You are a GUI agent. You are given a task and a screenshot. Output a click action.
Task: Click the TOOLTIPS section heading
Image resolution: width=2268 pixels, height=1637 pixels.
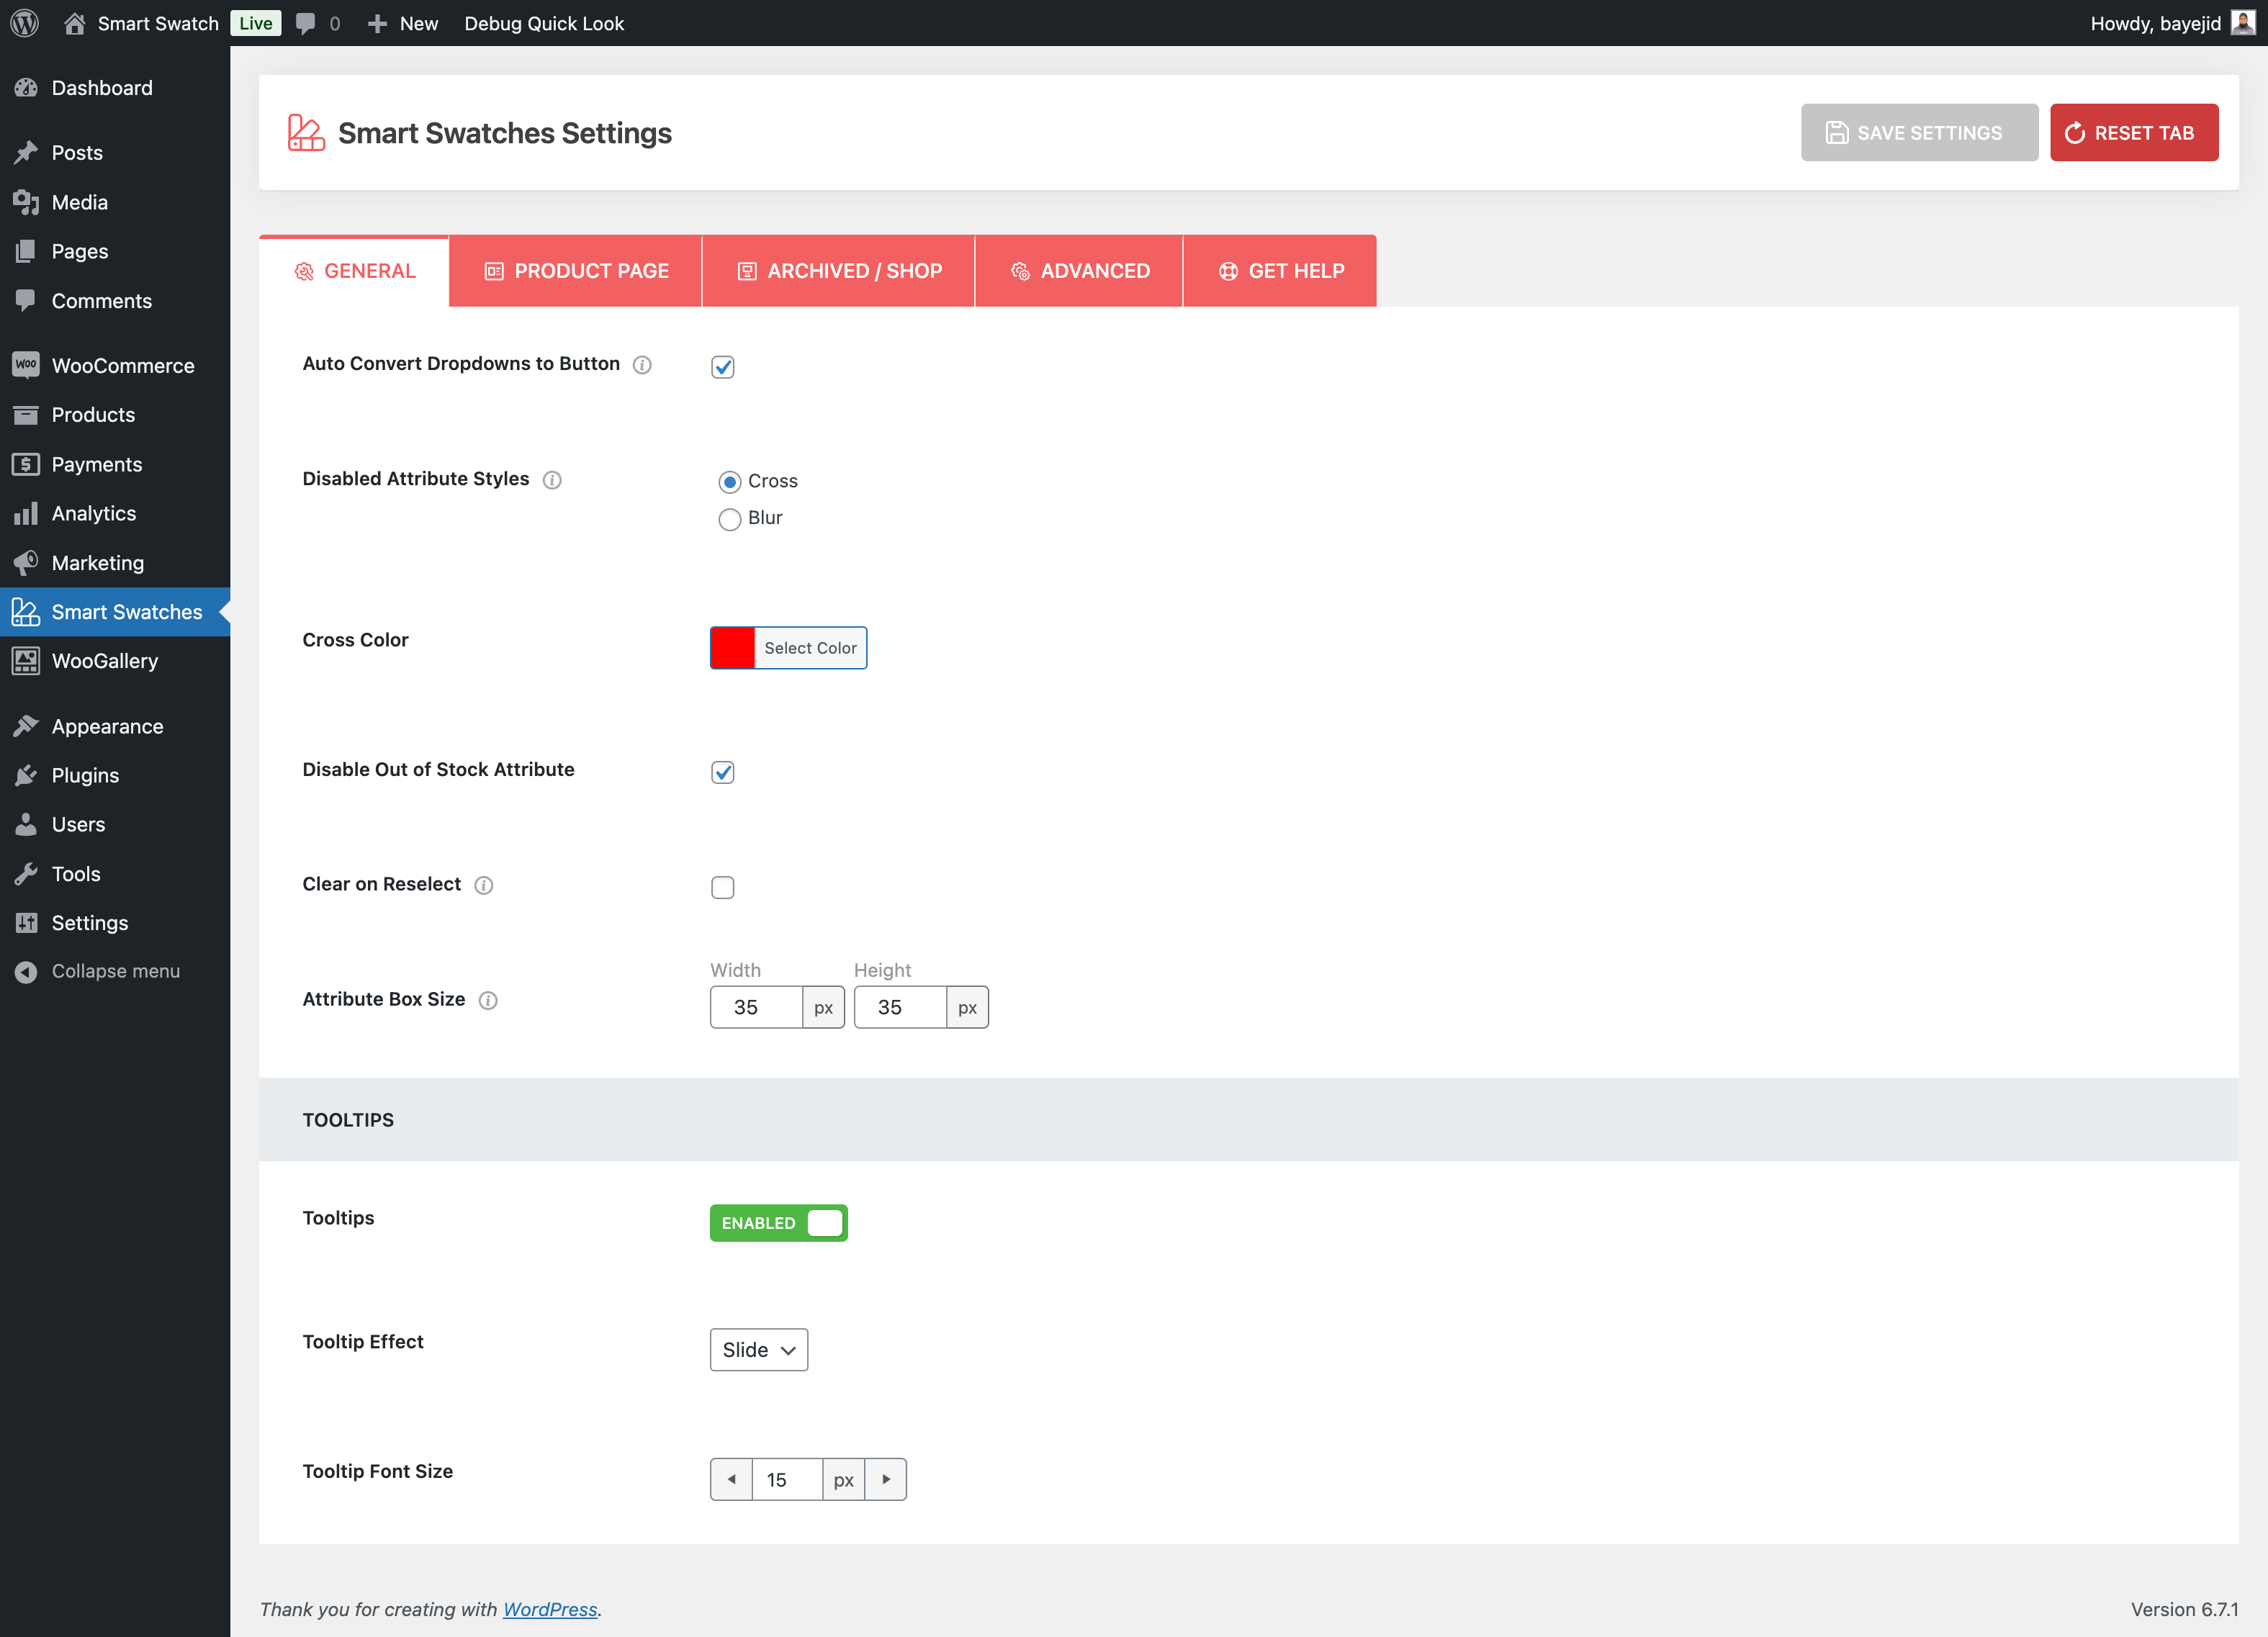pos(348,1120)
